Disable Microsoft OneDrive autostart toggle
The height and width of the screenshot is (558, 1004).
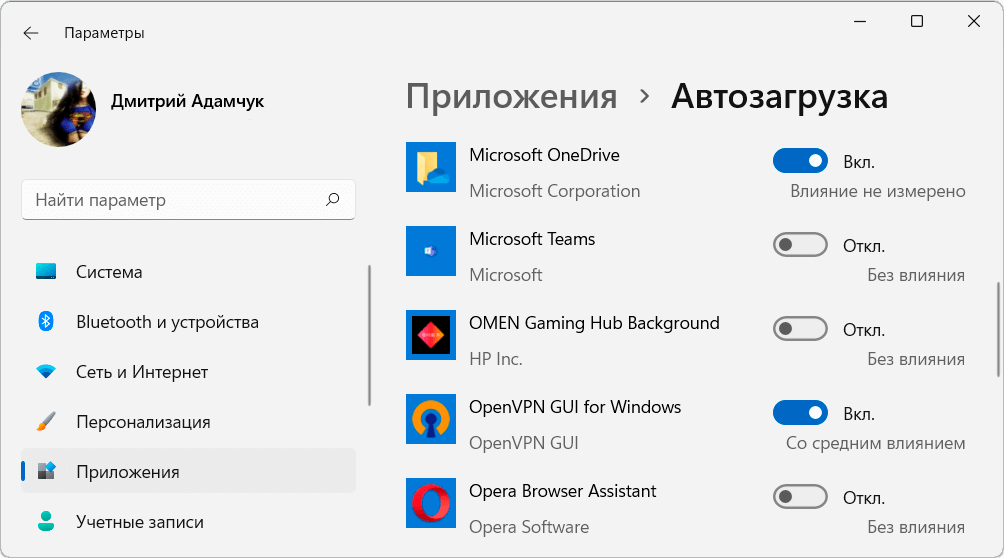(800, 161)
